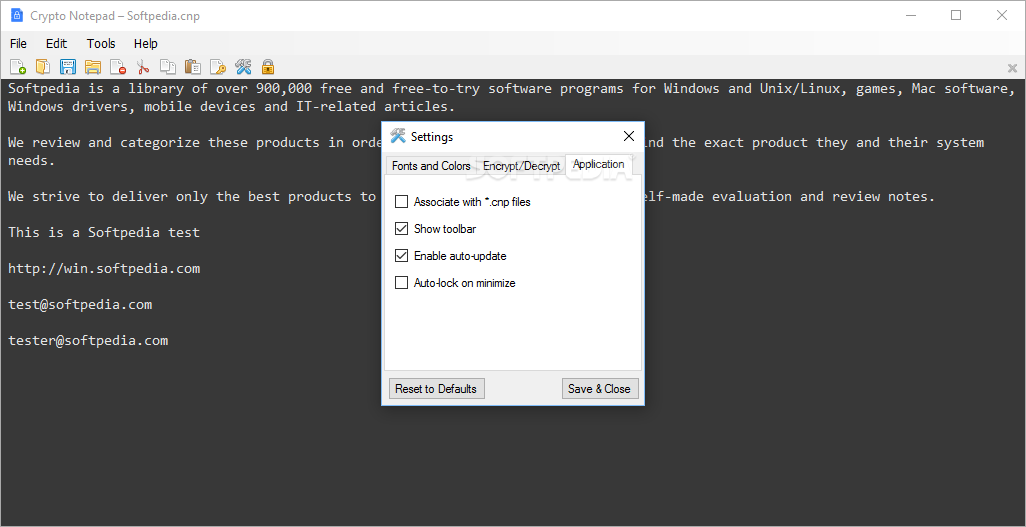
Task: Save with the blue floppy disk icon
Action: (x=68, y=67)
